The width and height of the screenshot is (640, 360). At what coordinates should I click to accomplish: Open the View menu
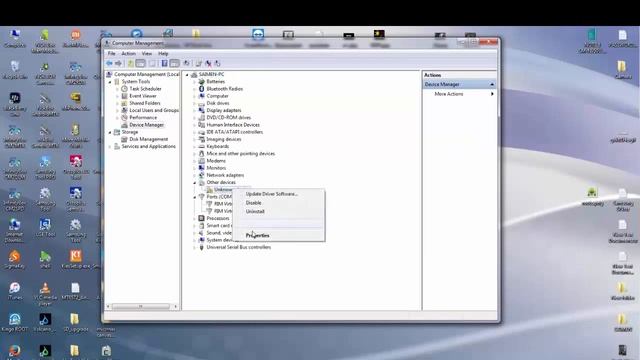[147, 53]
